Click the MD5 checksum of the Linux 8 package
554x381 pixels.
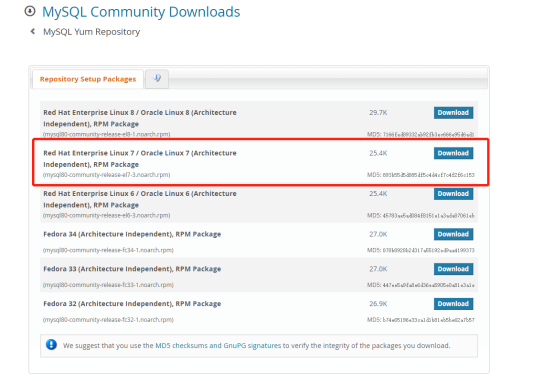420,135
